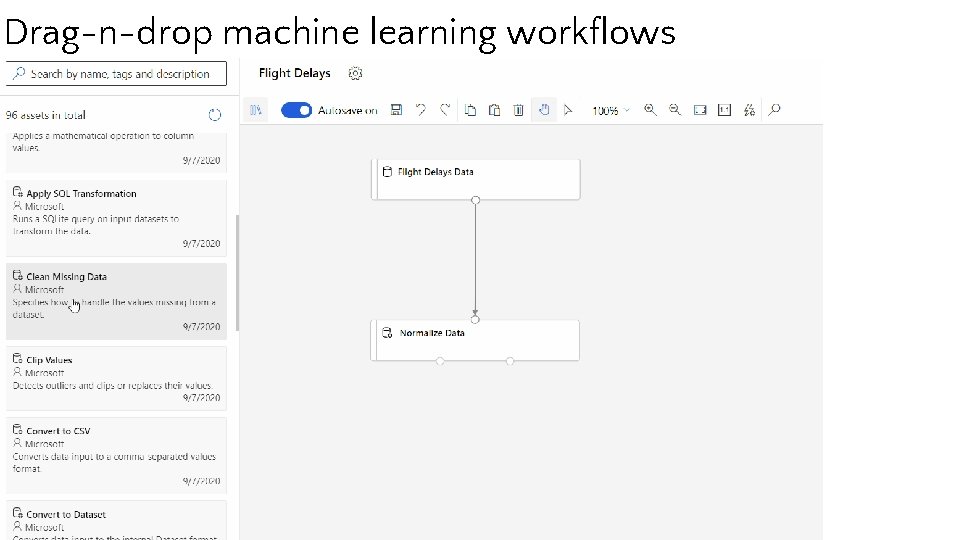
Task: Select the pointer selection tool
Action: [x=568, y=110]
